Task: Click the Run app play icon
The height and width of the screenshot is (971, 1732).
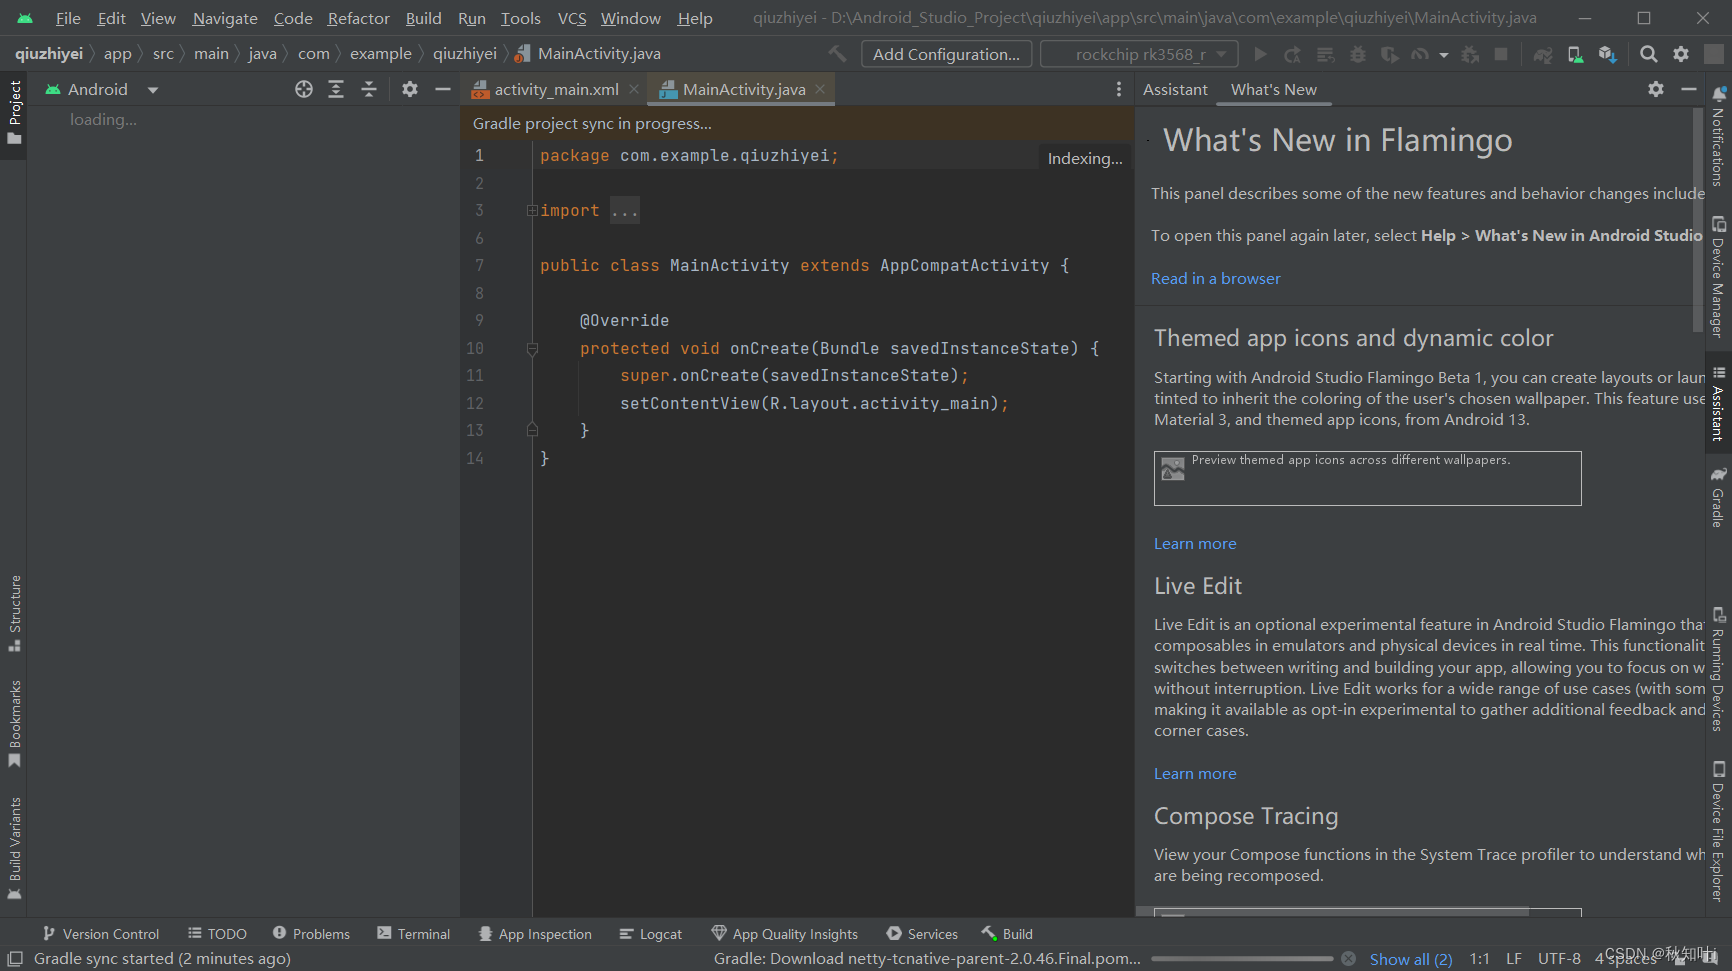Action: click(x=1260, y=54)
